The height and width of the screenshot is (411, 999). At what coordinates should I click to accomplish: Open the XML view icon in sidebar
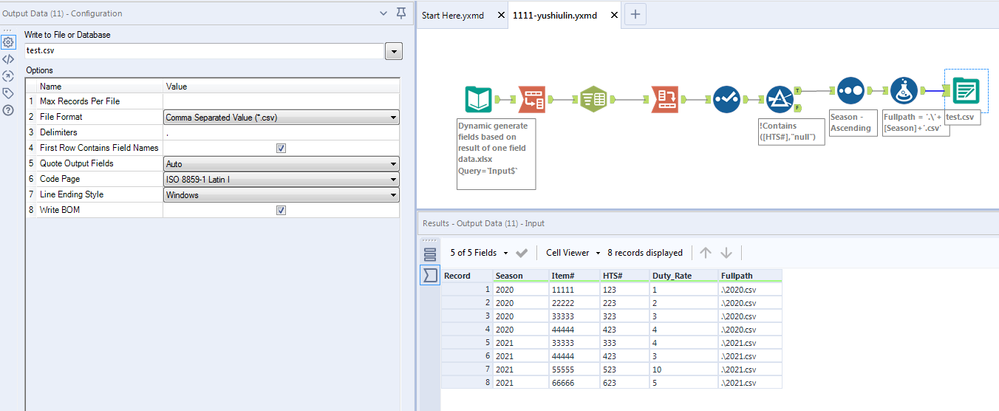pos(8,59)
